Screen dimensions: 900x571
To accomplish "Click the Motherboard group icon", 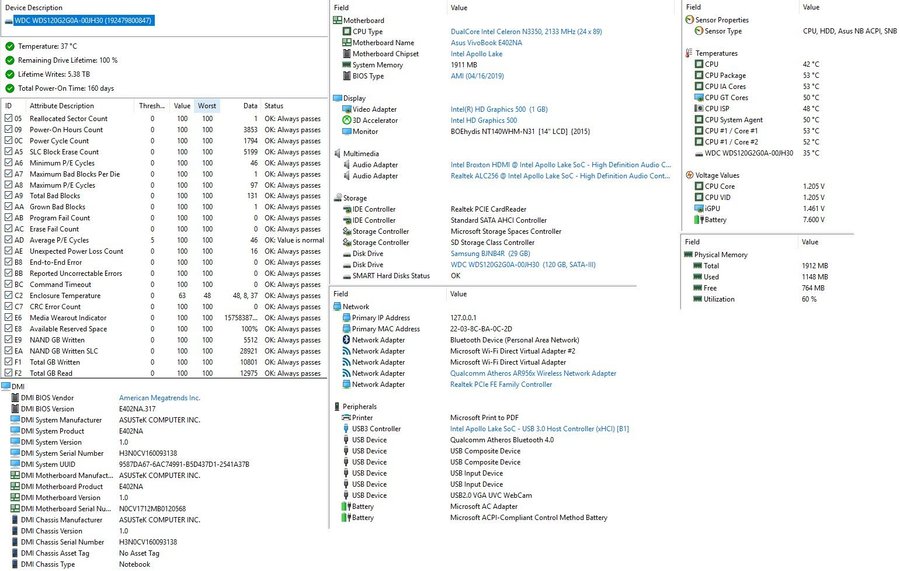I will pos(337,20).
